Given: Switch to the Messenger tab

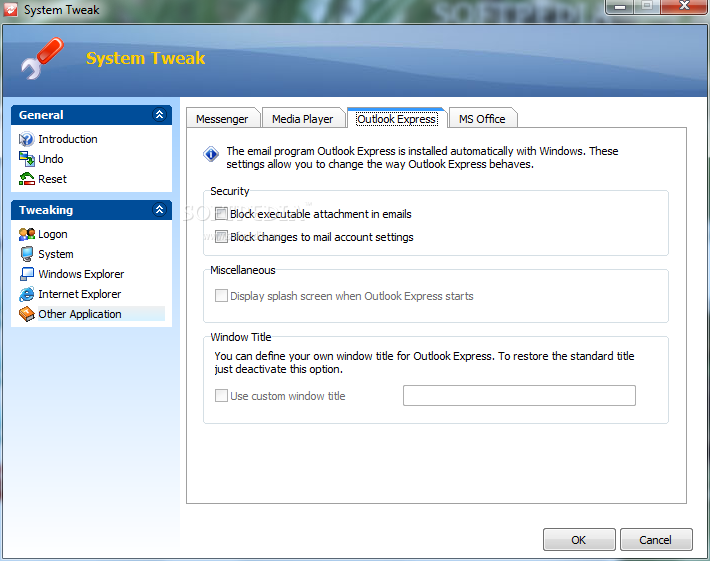Looking at the screenshot, I should pyautogui.click(x=222, y=119).
